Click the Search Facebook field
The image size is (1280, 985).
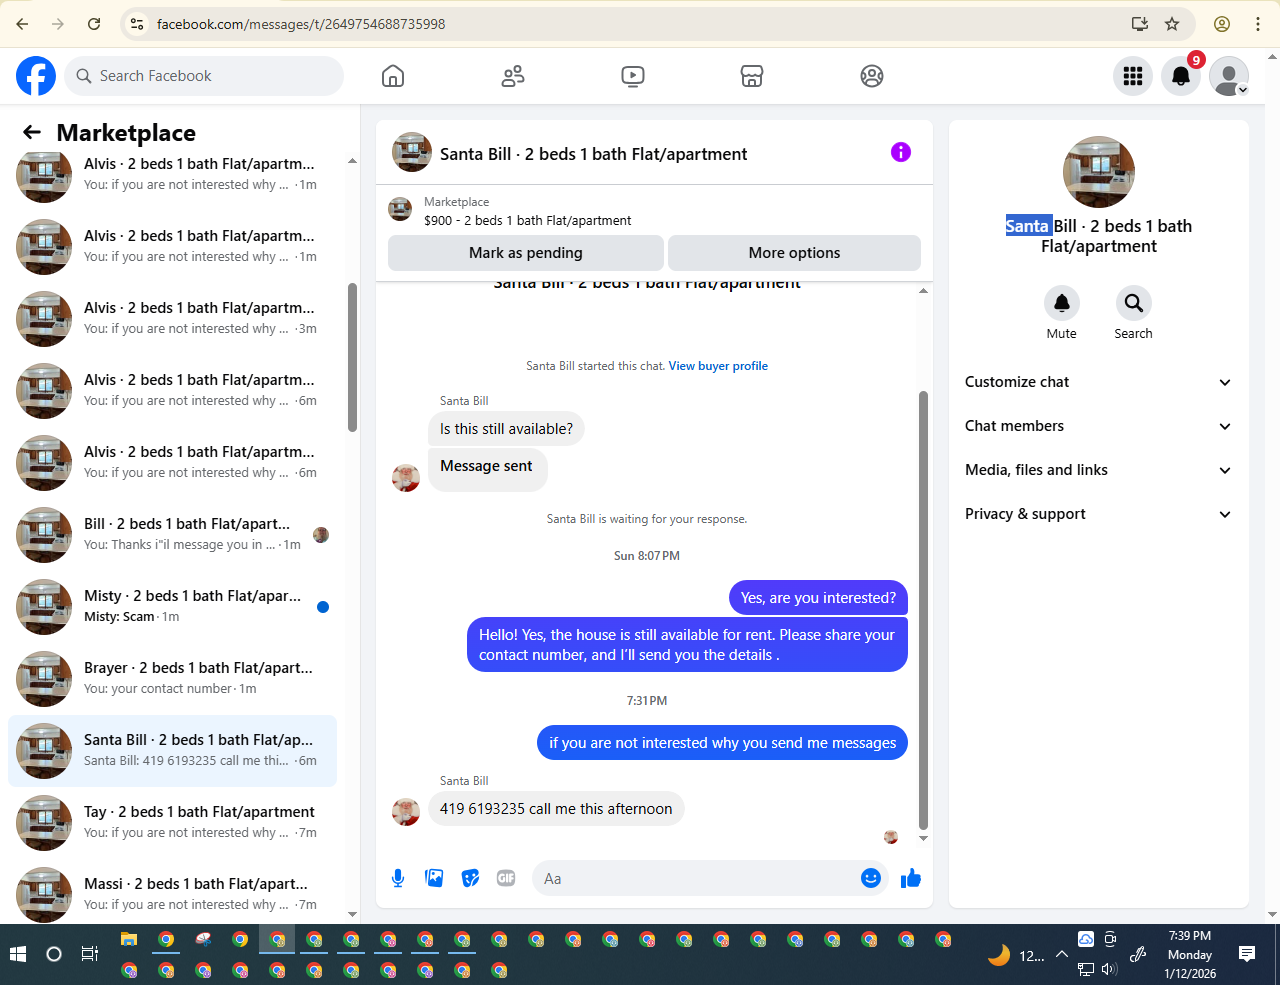coord(204,76)
